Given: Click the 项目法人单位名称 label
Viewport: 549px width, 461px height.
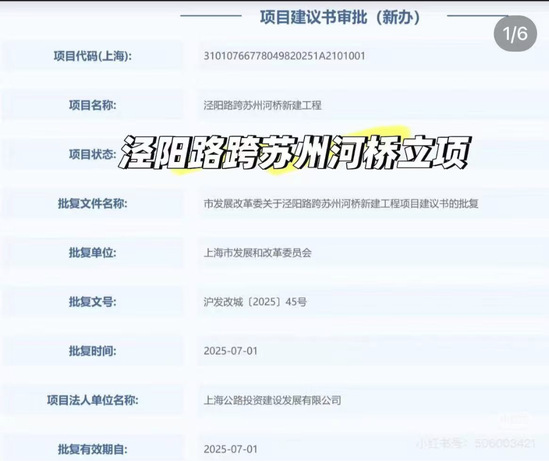Looking at the screenshot, I should tap(93, 400).
